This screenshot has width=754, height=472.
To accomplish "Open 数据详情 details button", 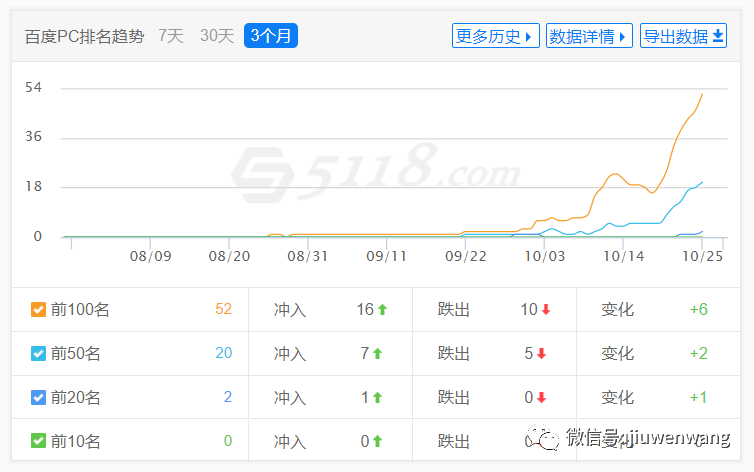I will point(589,36).
